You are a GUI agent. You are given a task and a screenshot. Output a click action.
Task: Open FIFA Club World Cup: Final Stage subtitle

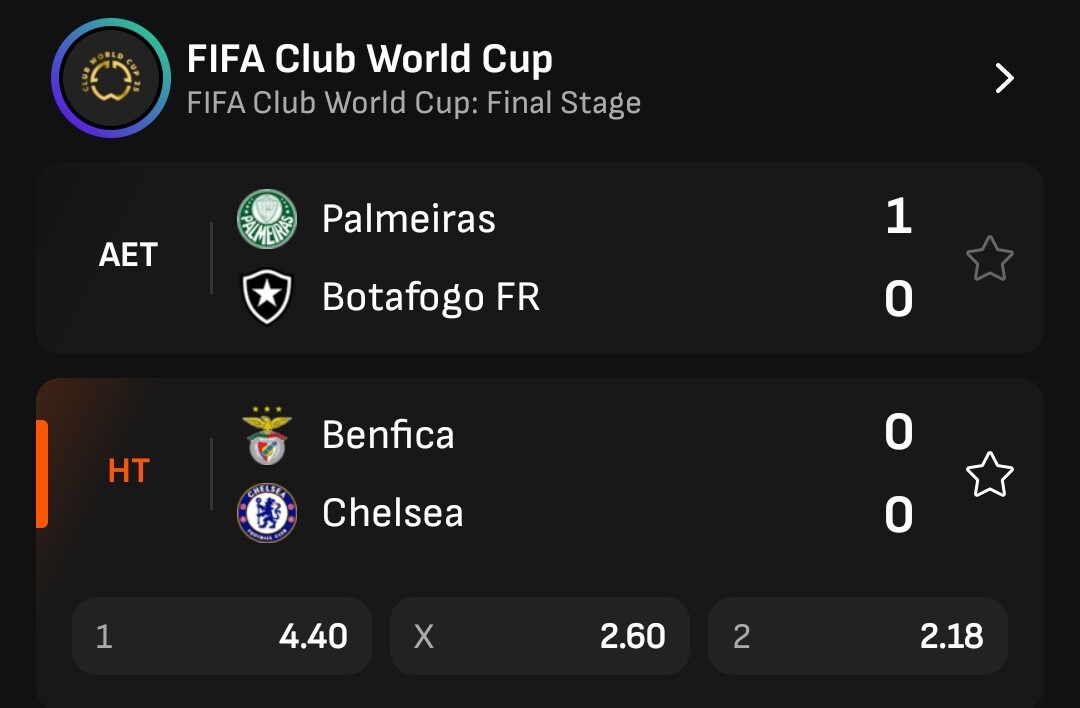[414, 103]
